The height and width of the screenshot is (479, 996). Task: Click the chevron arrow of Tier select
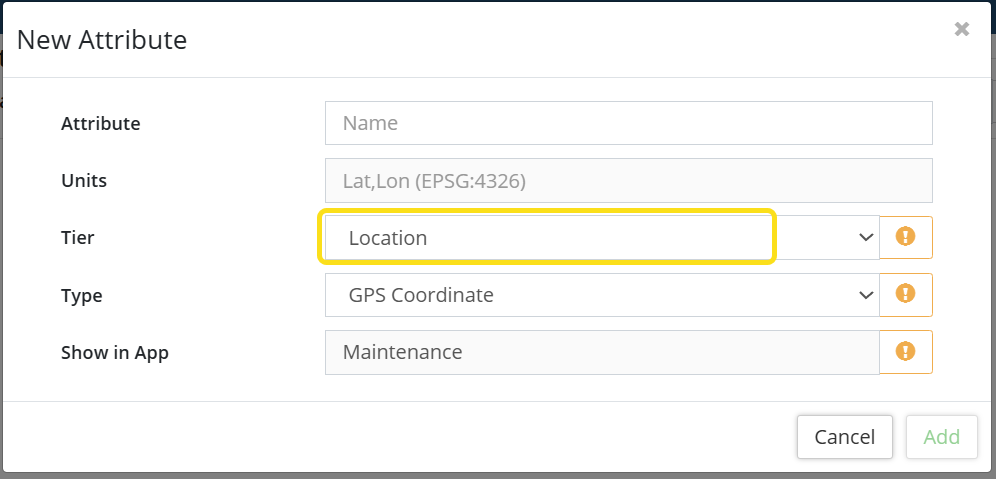tap(866, 238)
